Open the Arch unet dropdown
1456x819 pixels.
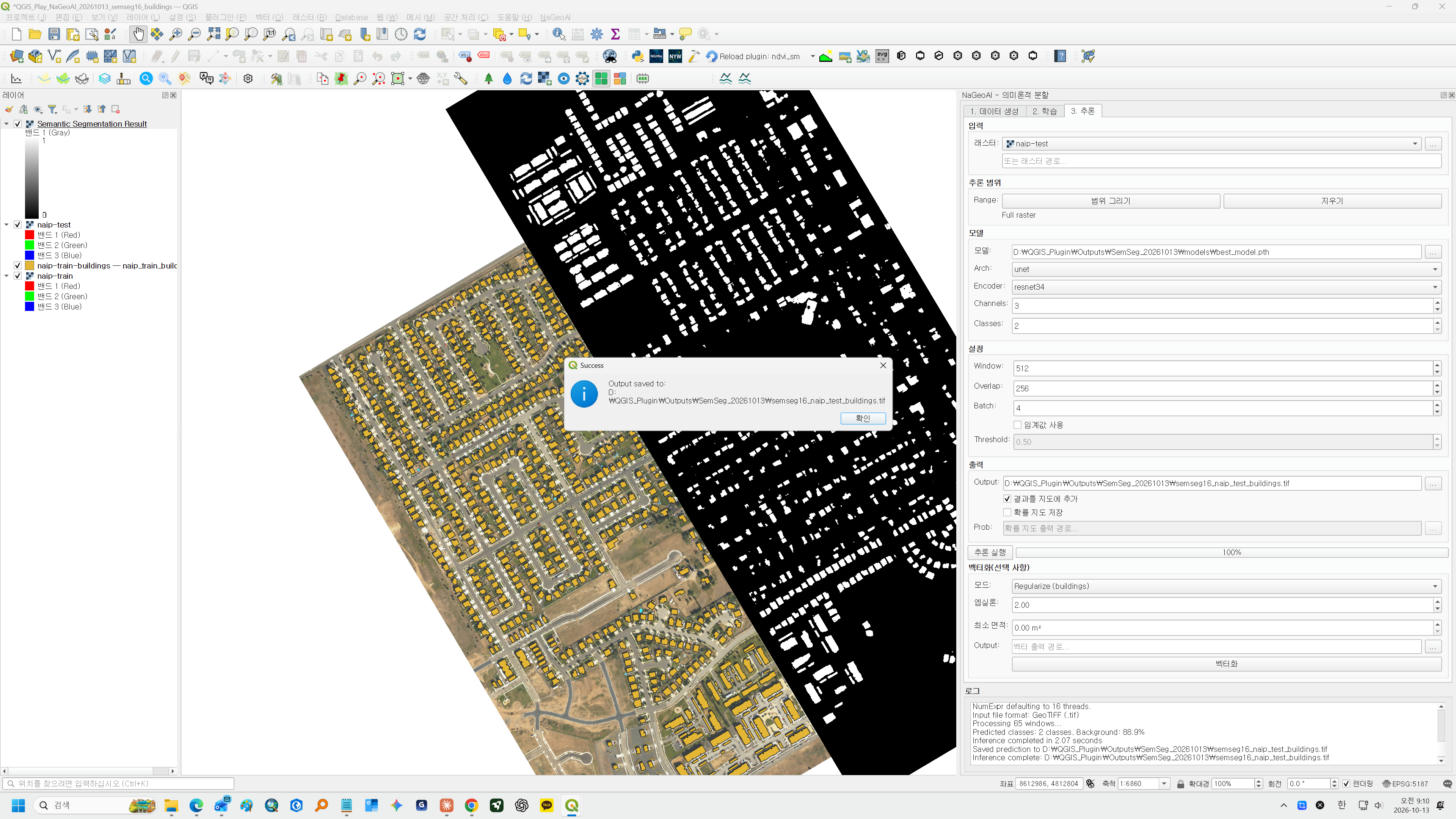tap(1226, 269)
